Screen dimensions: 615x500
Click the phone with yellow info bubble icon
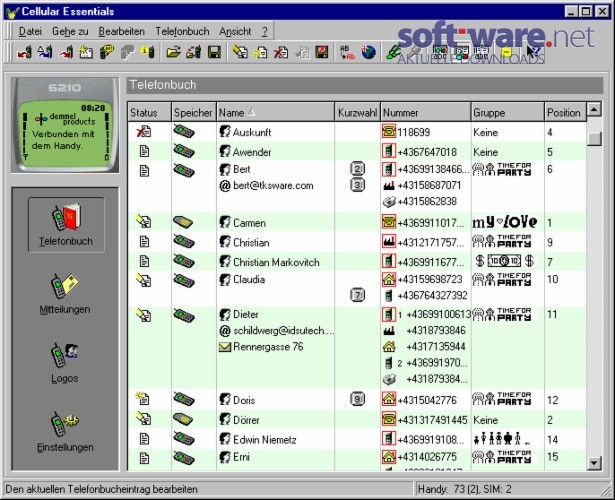147,52
